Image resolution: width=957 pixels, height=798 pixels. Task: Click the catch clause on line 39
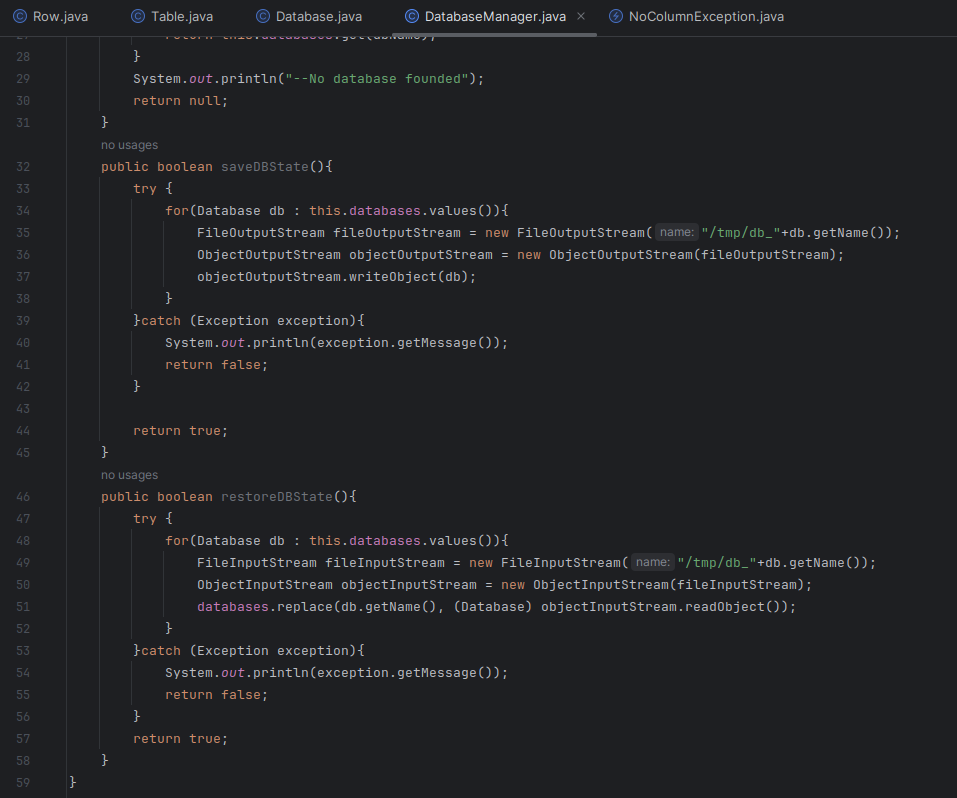pyautogui.click(x=249, y=321)
